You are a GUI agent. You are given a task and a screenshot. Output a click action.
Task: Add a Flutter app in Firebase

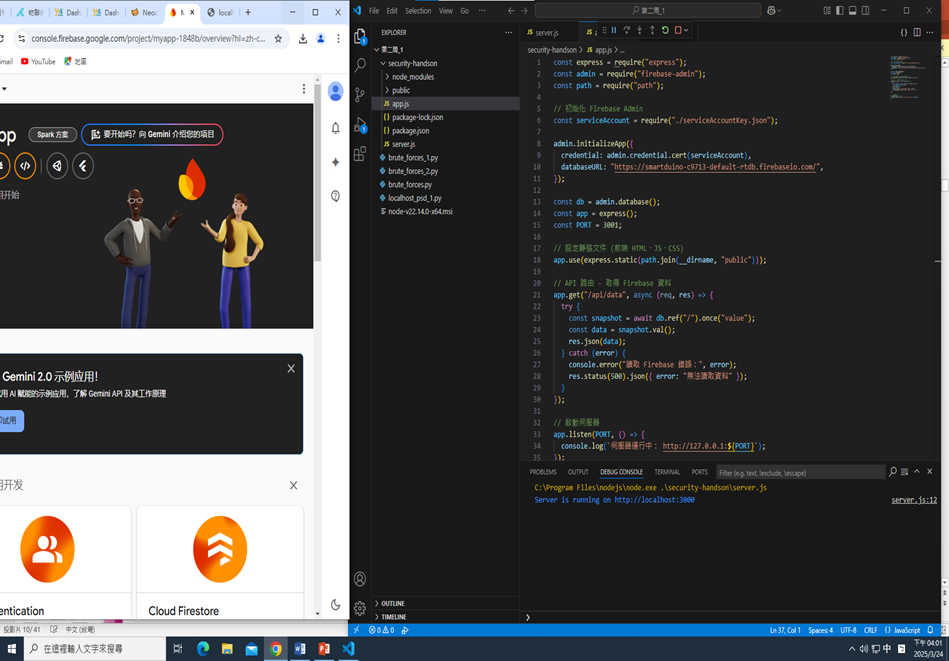coord(83,166)
